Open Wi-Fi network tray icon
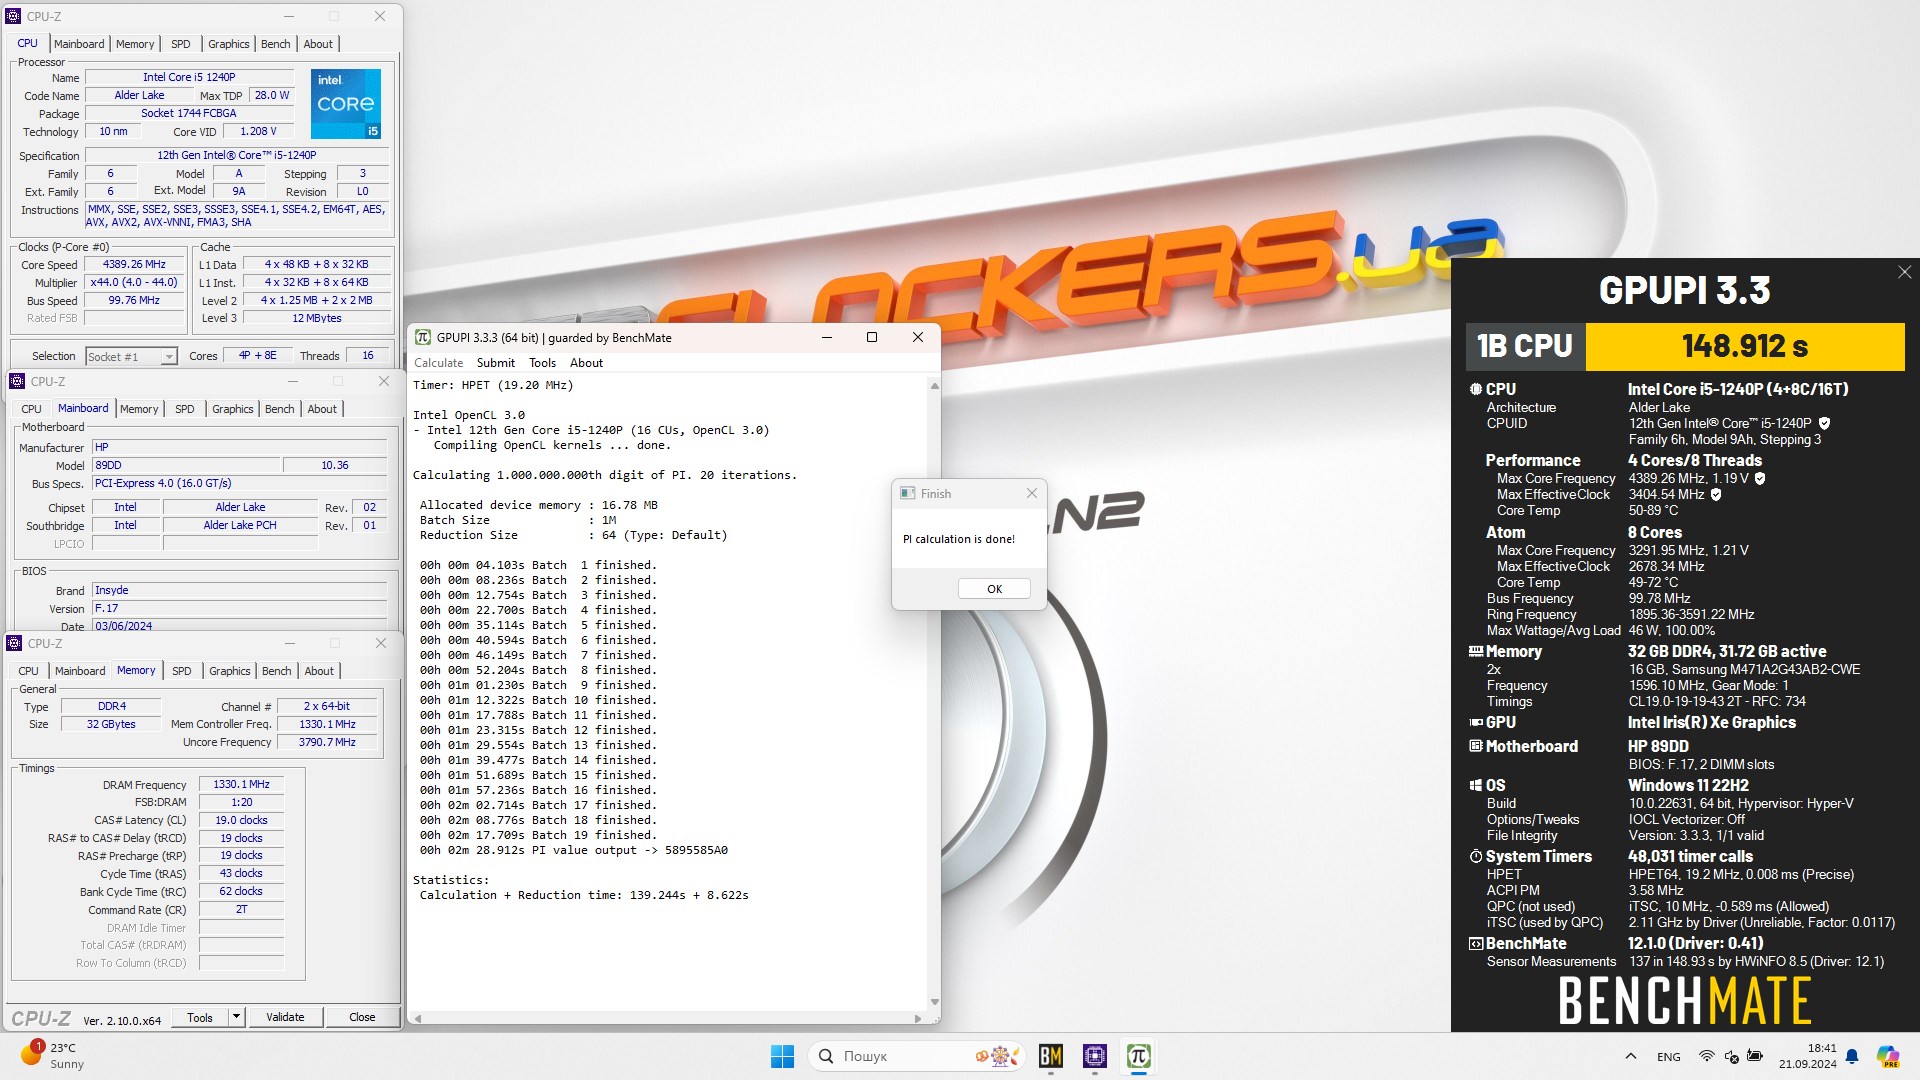 1706,1056
